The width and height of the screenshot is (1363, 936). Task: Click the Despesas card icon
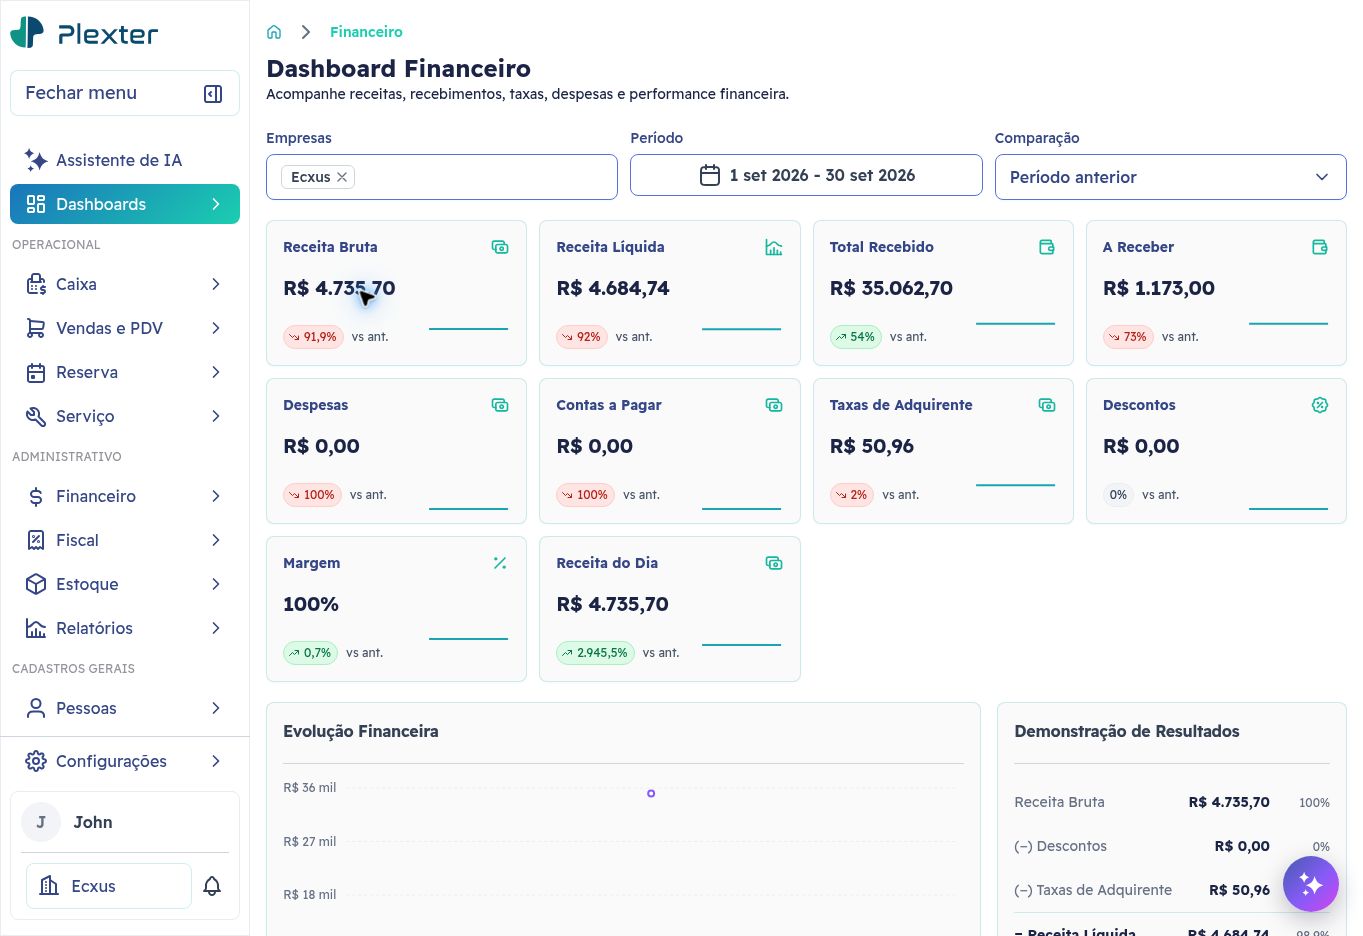click(x=500, y=405)
